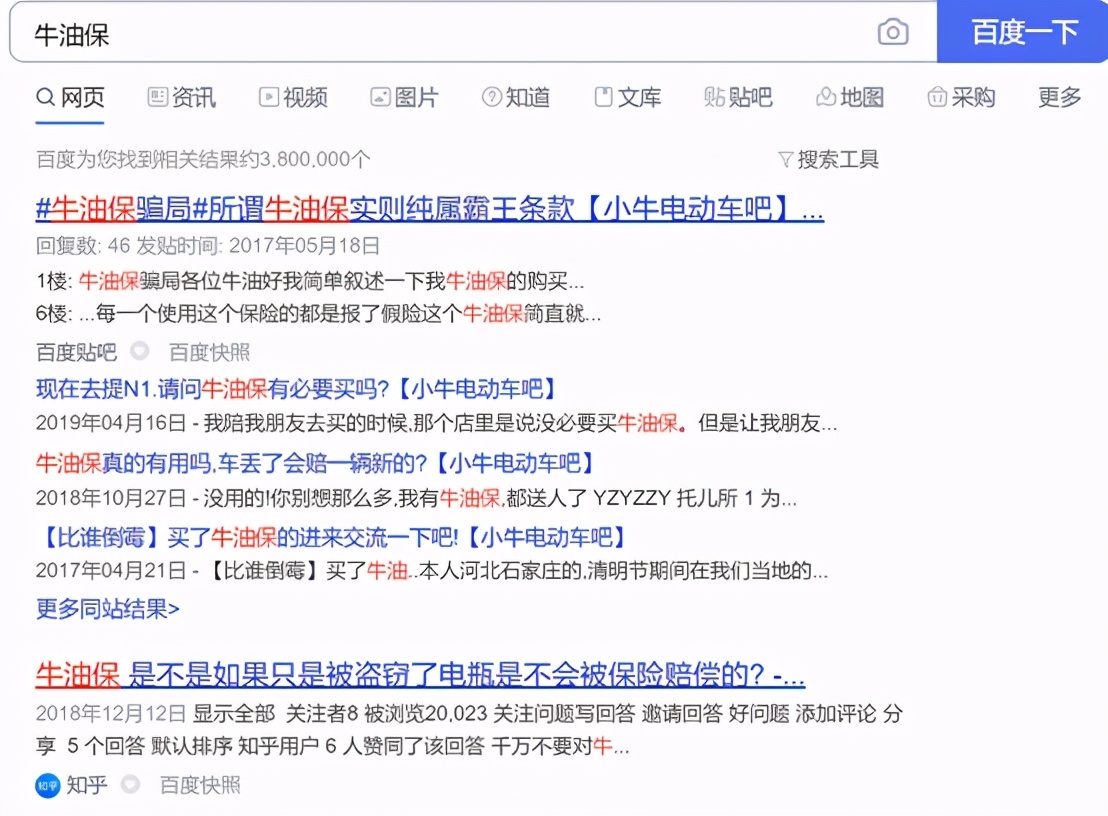Open 知道 via its question-mark icon
The image size is (1108, 816).
click(x=491, y=97)
